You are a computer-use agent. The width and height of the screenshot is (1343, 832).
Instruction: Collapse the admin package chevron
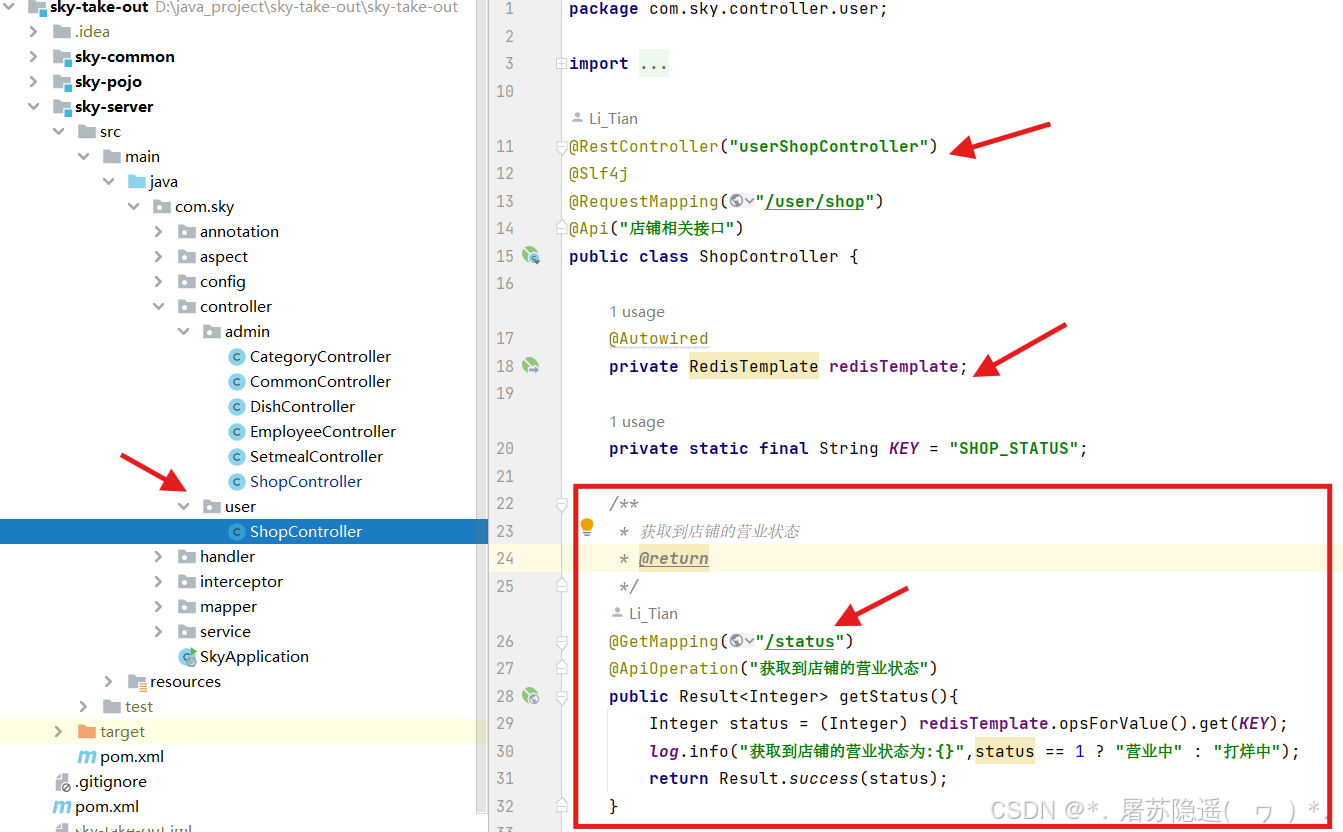coord(184,332)
